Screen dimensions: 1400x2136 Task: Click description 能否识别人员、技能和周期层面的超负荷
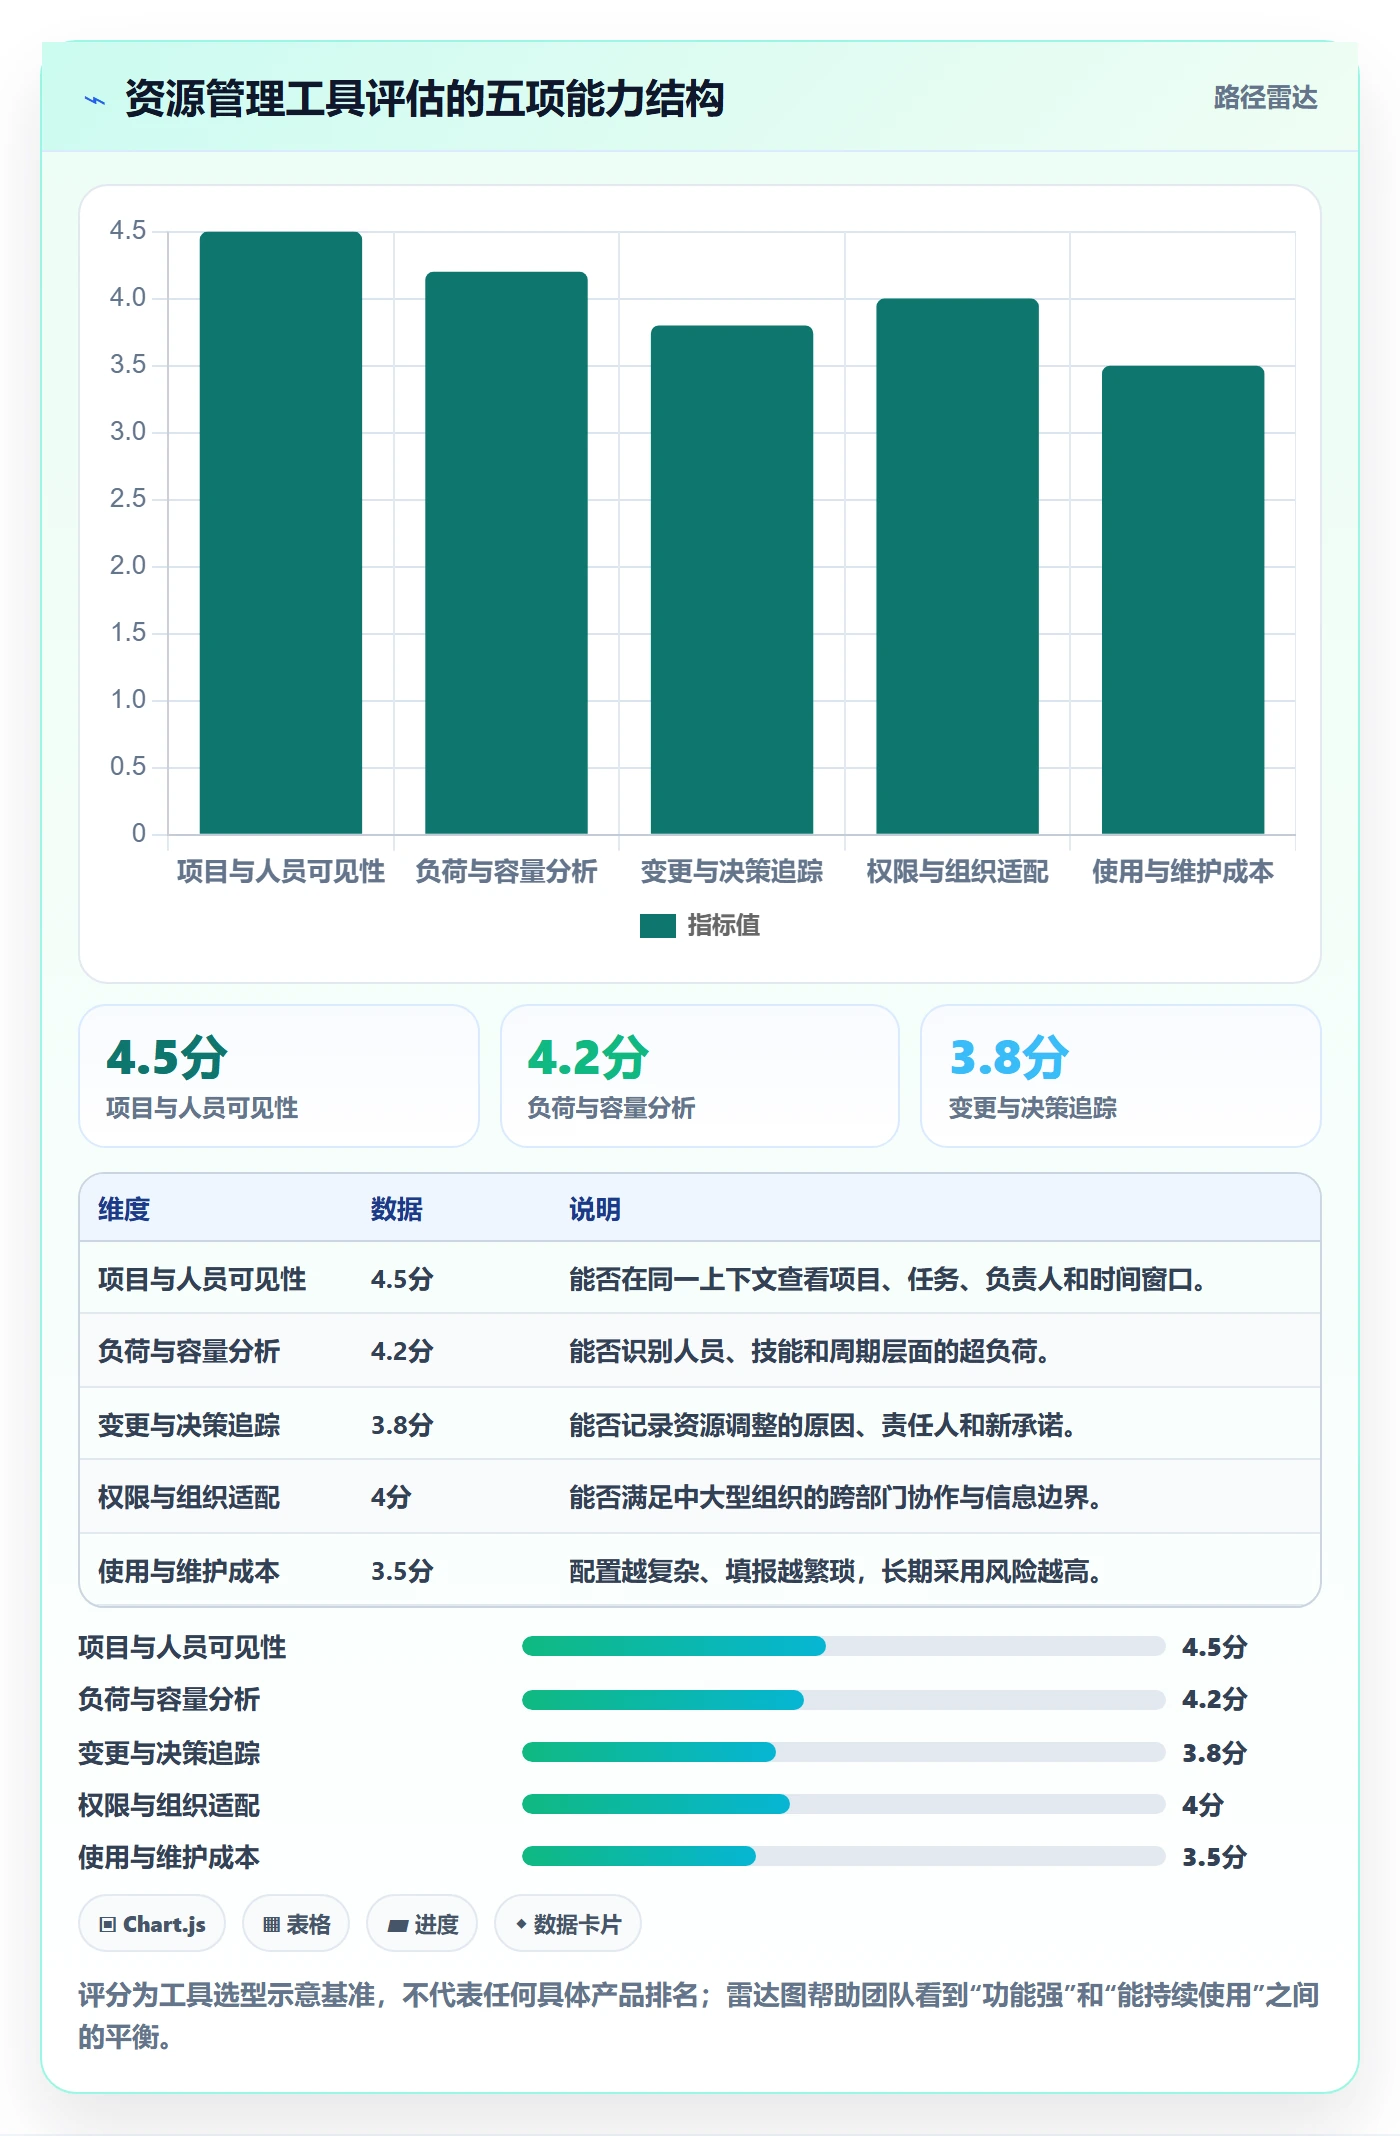point(809,1351)
